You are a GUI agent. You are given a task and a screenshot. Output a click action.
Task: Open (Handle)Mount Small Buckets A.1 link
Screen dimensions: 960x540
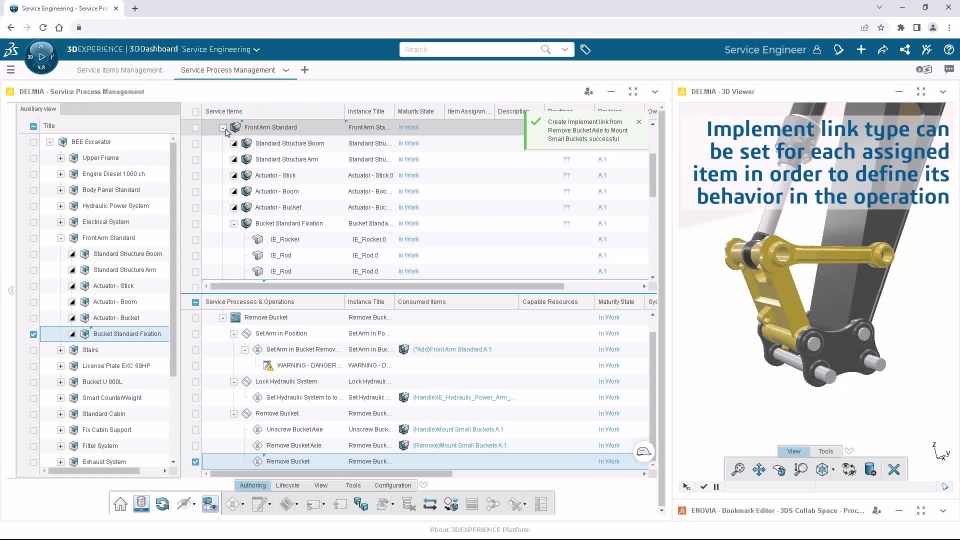point(458,430)
